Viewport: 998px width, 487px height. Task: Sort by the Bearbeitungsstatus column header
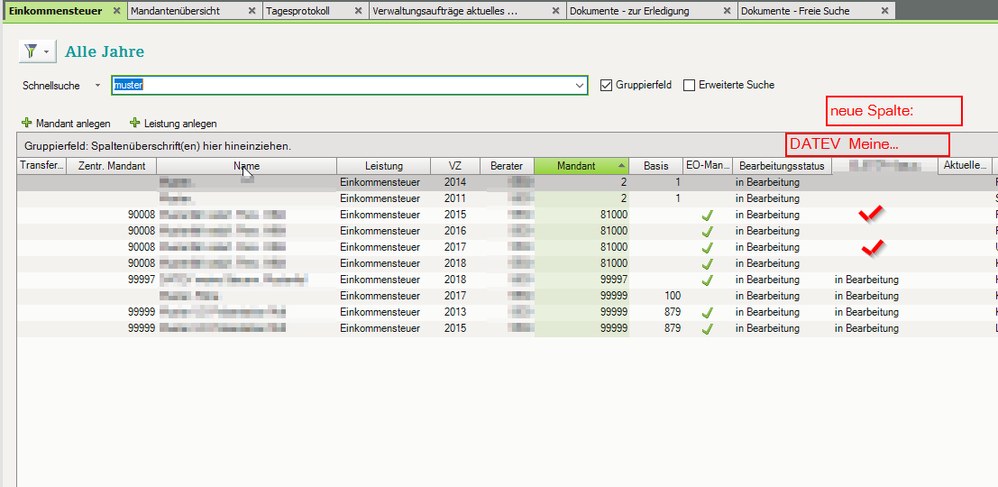point(780,166)
